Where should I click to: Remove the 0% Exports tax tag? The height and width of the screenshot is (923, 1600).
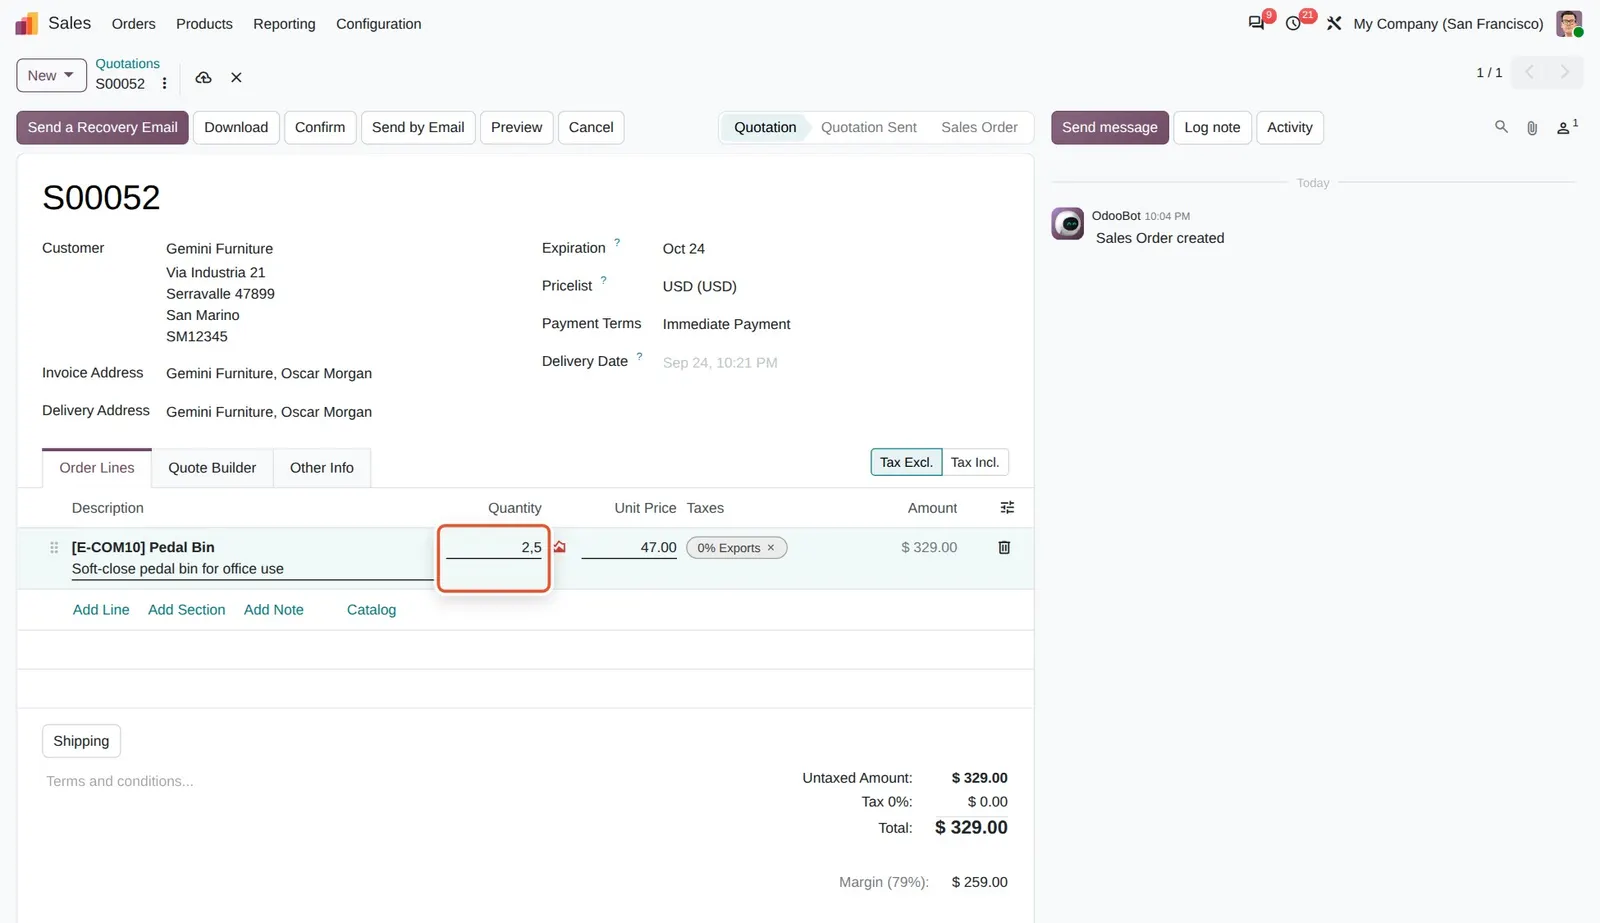coord(771,548)
